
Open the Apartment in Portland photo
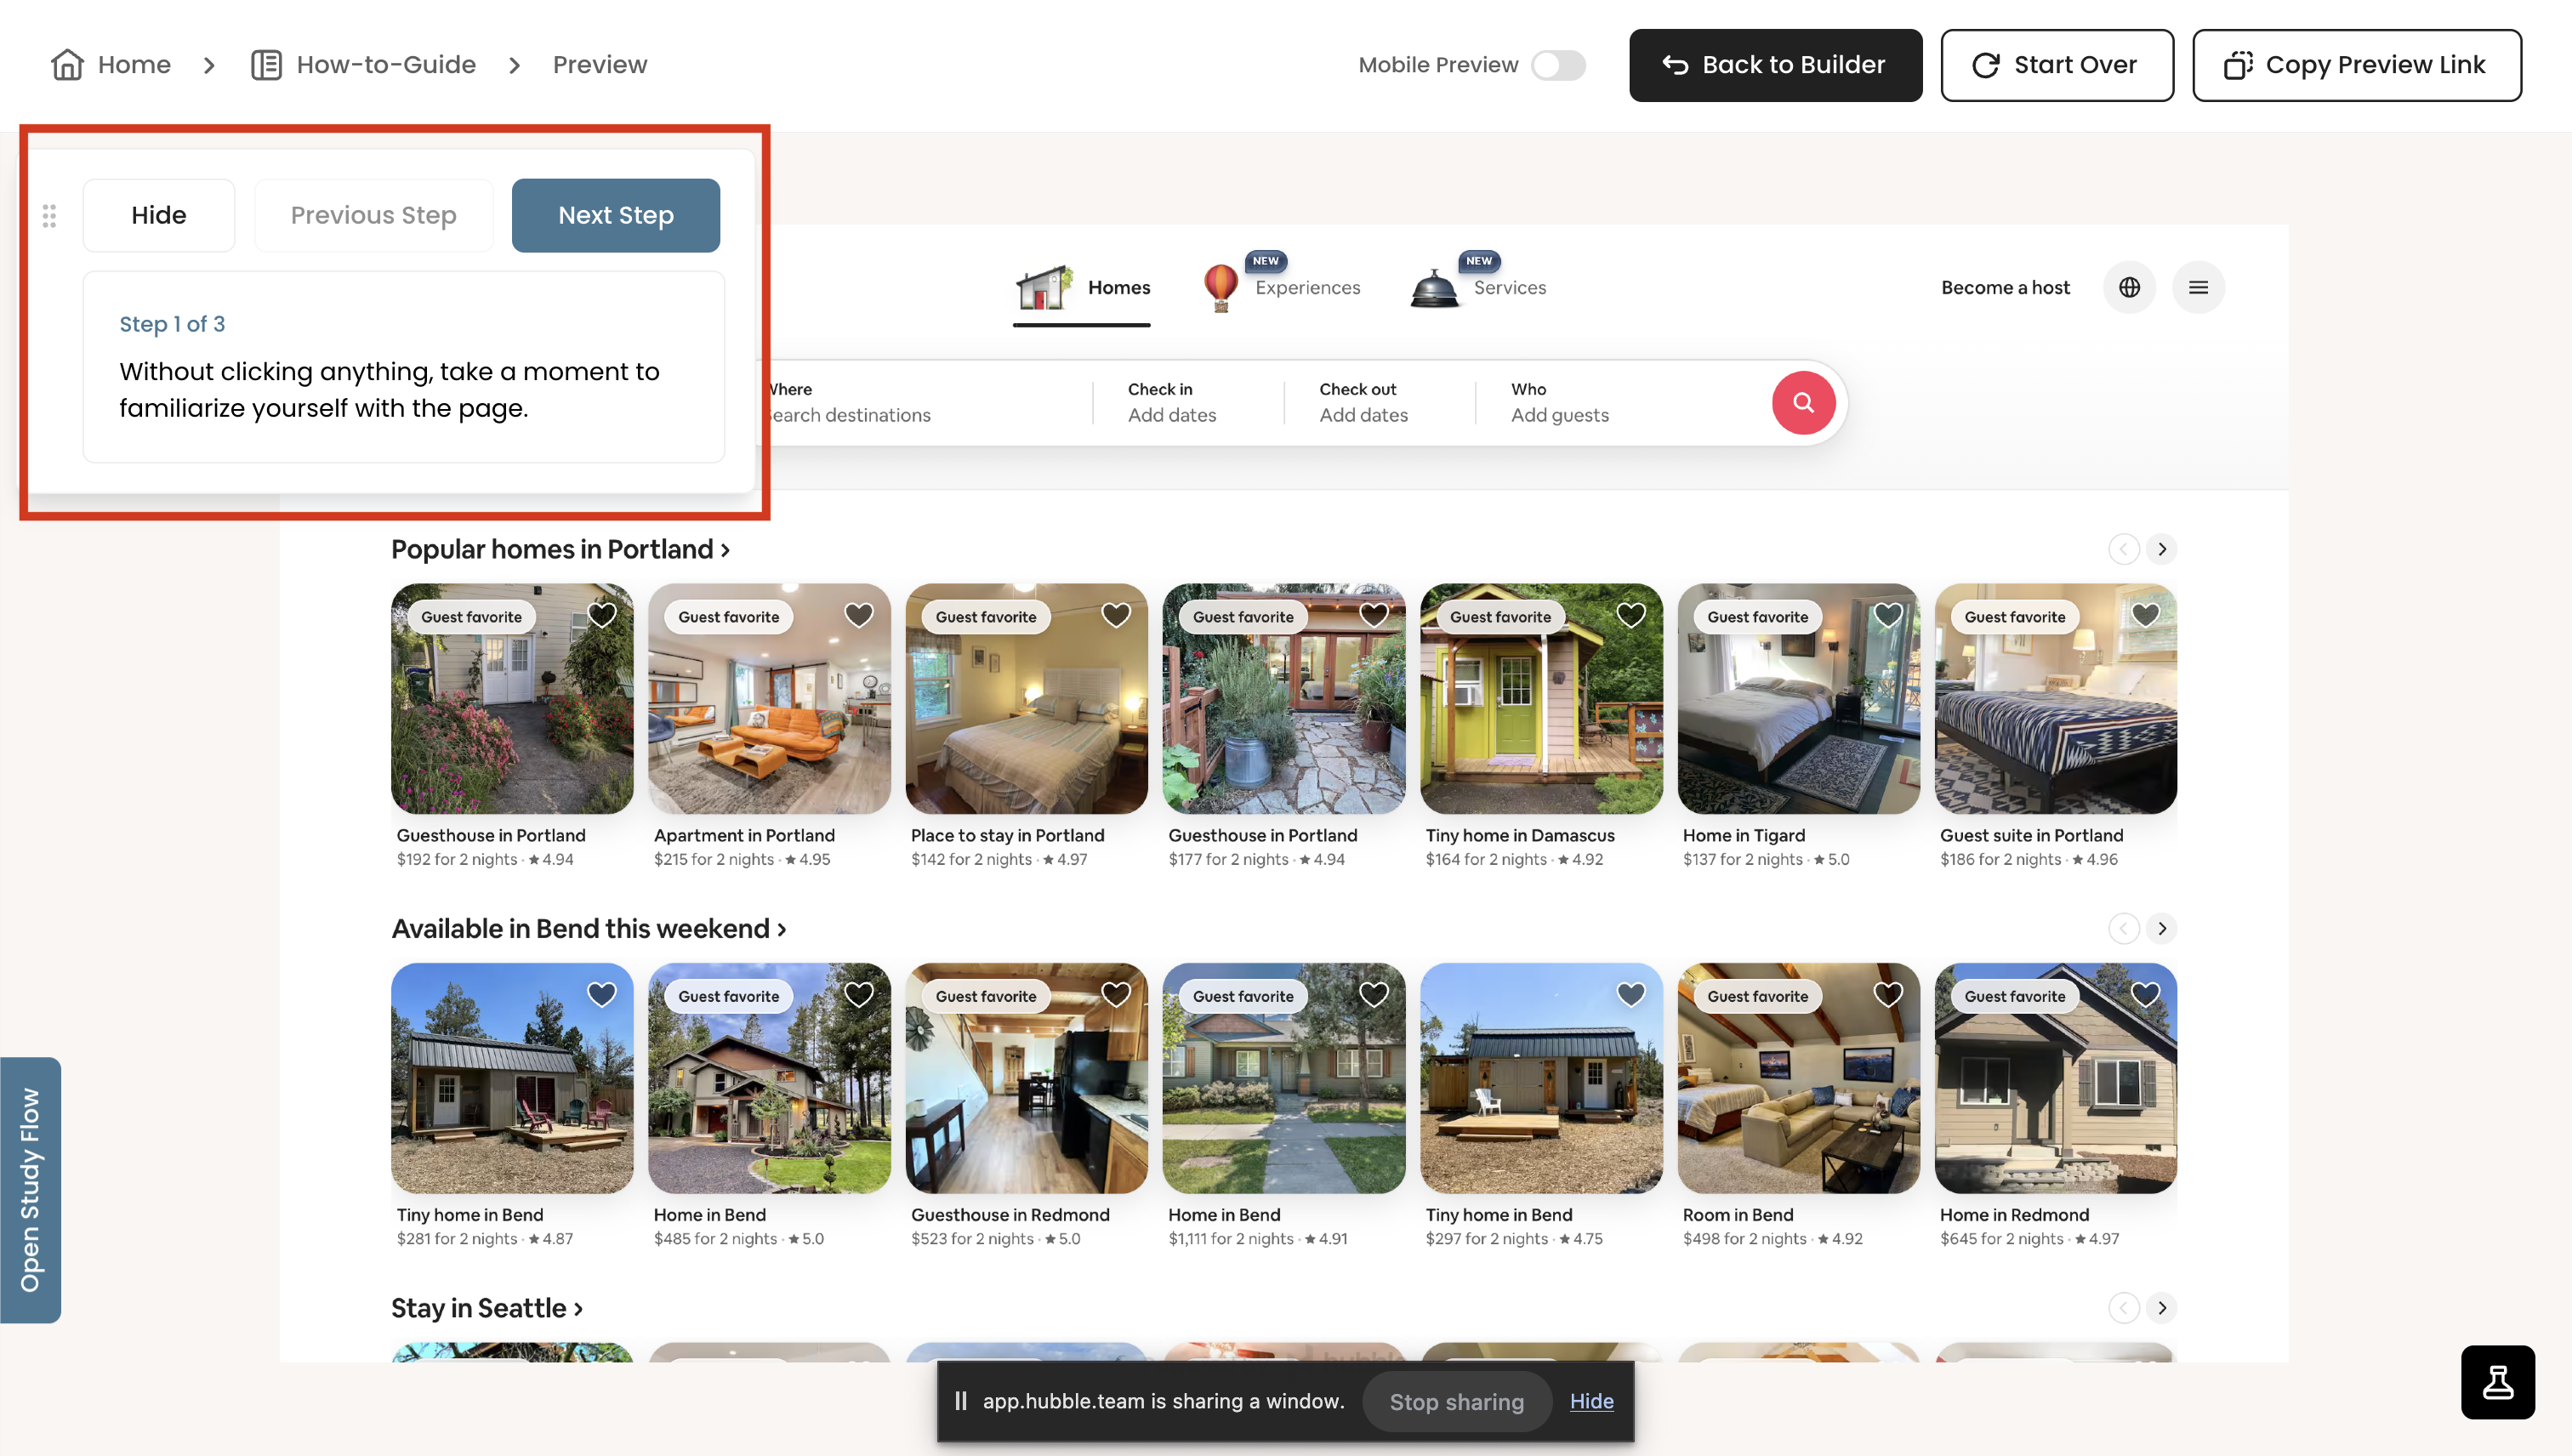769,699
